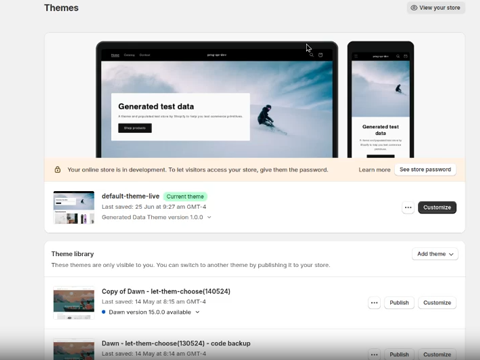Click Last saved: 14 May at 8:15 am text
The height and width of the screenshot is (360, 480).
[x=154, y=302]
